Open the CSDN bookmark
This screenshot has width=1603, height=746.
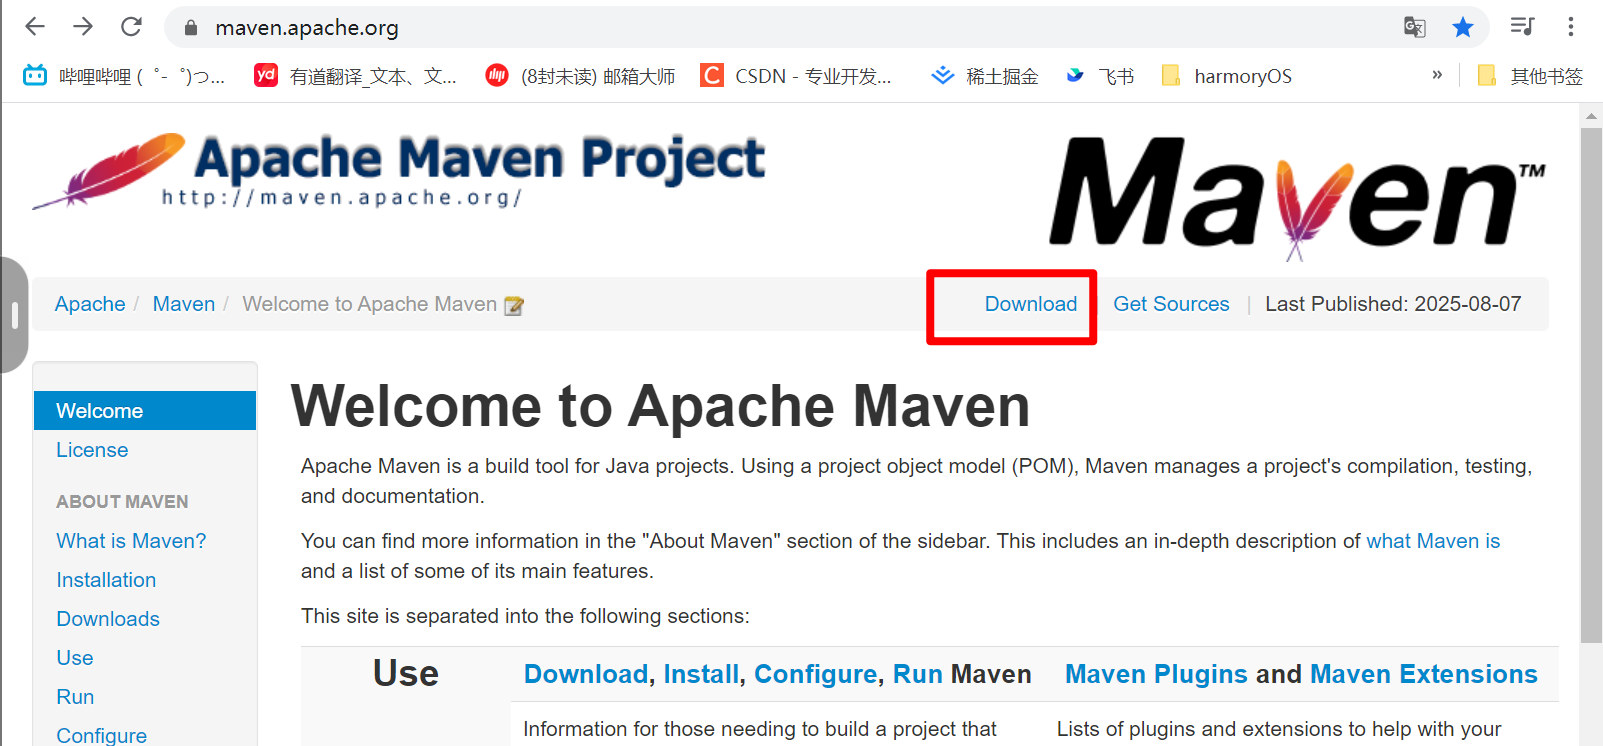(x=796, y=76)
